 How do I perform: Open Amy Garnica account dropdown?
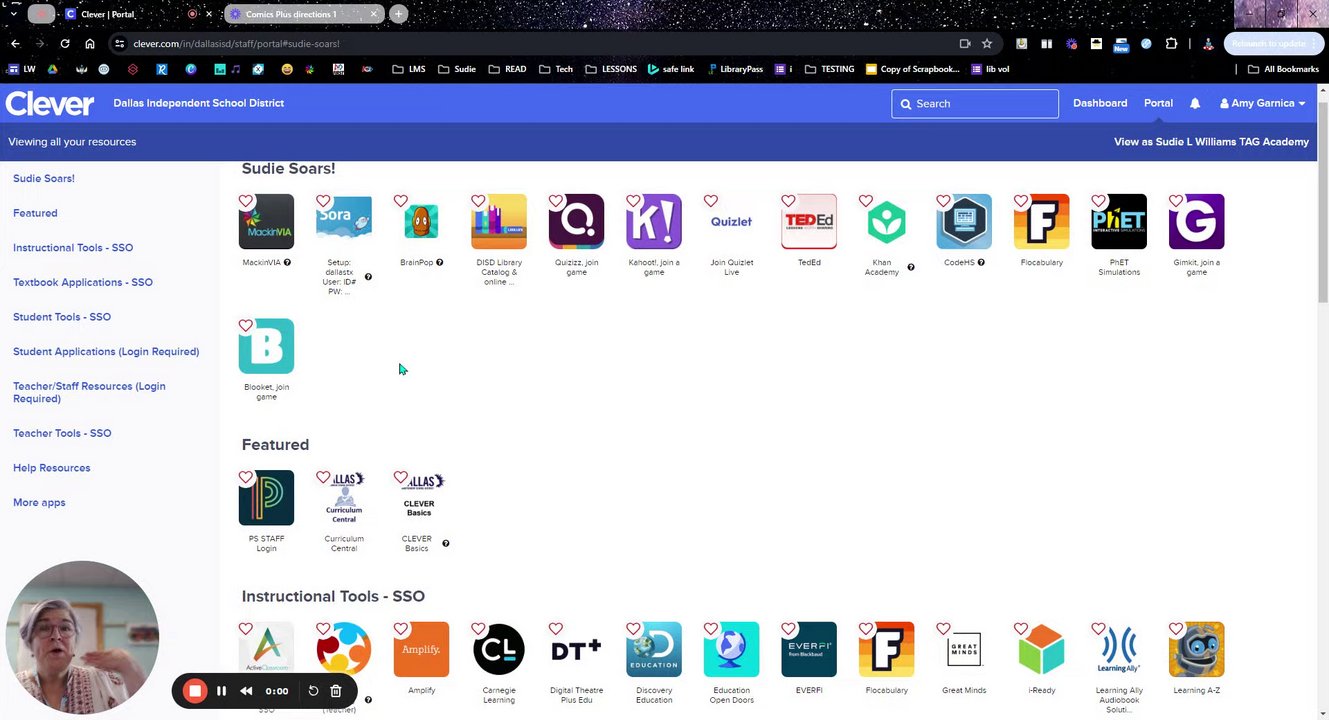[x=1262, y=103]
